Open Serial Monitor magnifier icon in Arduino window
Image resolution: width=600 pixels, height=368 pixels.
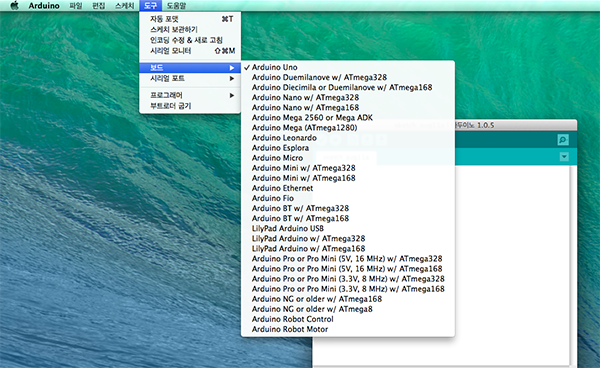click(563, 140)
